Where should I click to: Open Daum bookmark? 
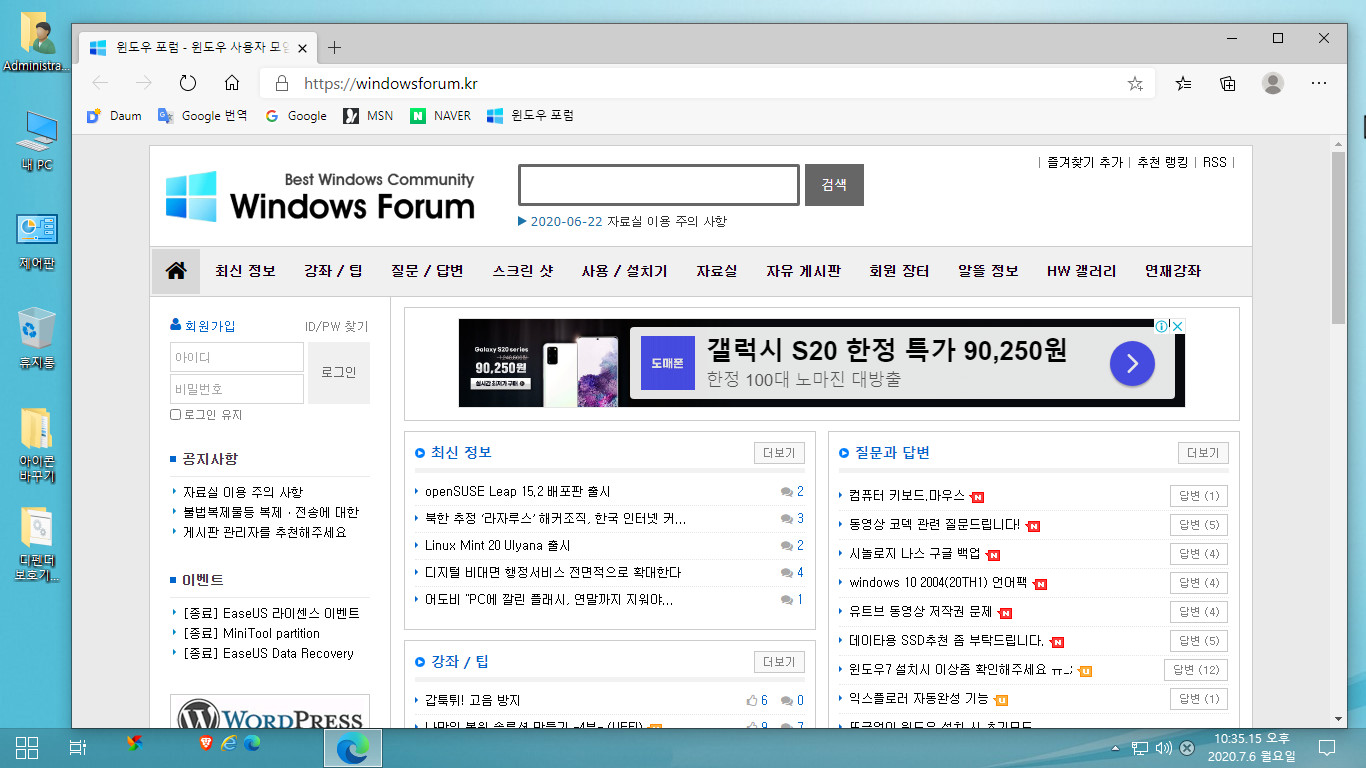(114, 116)
